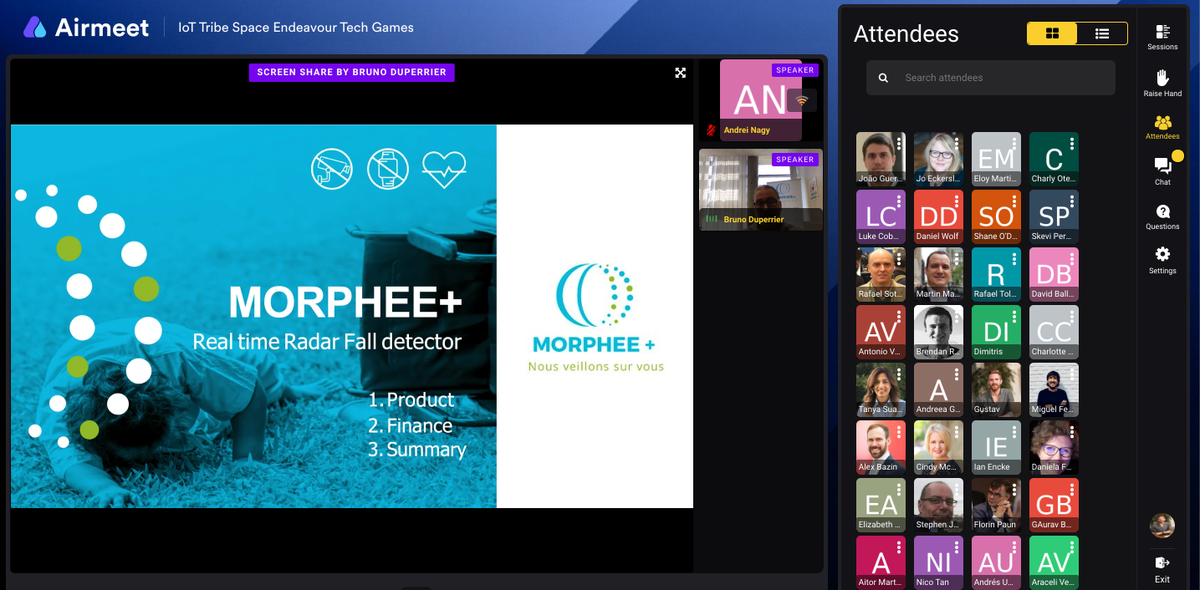The height and width of the screenshot is (590, 1200).
Task: Open Rafael Sot... attendee card
Action: click(x=881, y=274)
